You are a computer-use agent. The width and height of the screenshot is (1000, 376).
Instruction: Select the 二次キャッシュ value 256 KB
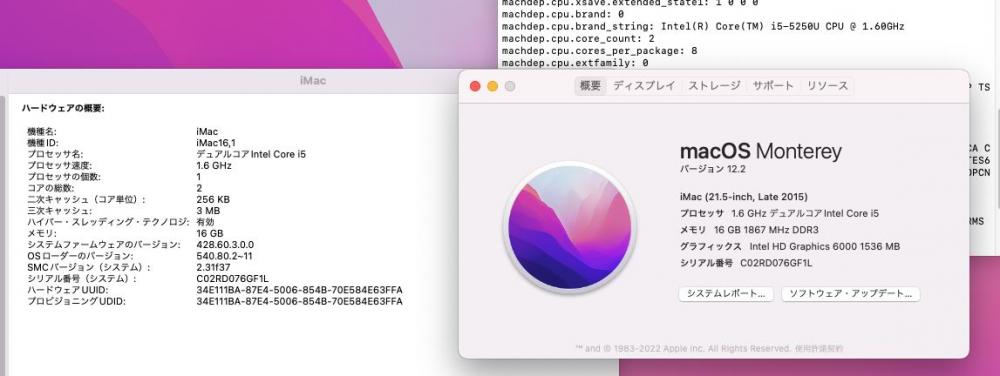[x=213, y=199]
